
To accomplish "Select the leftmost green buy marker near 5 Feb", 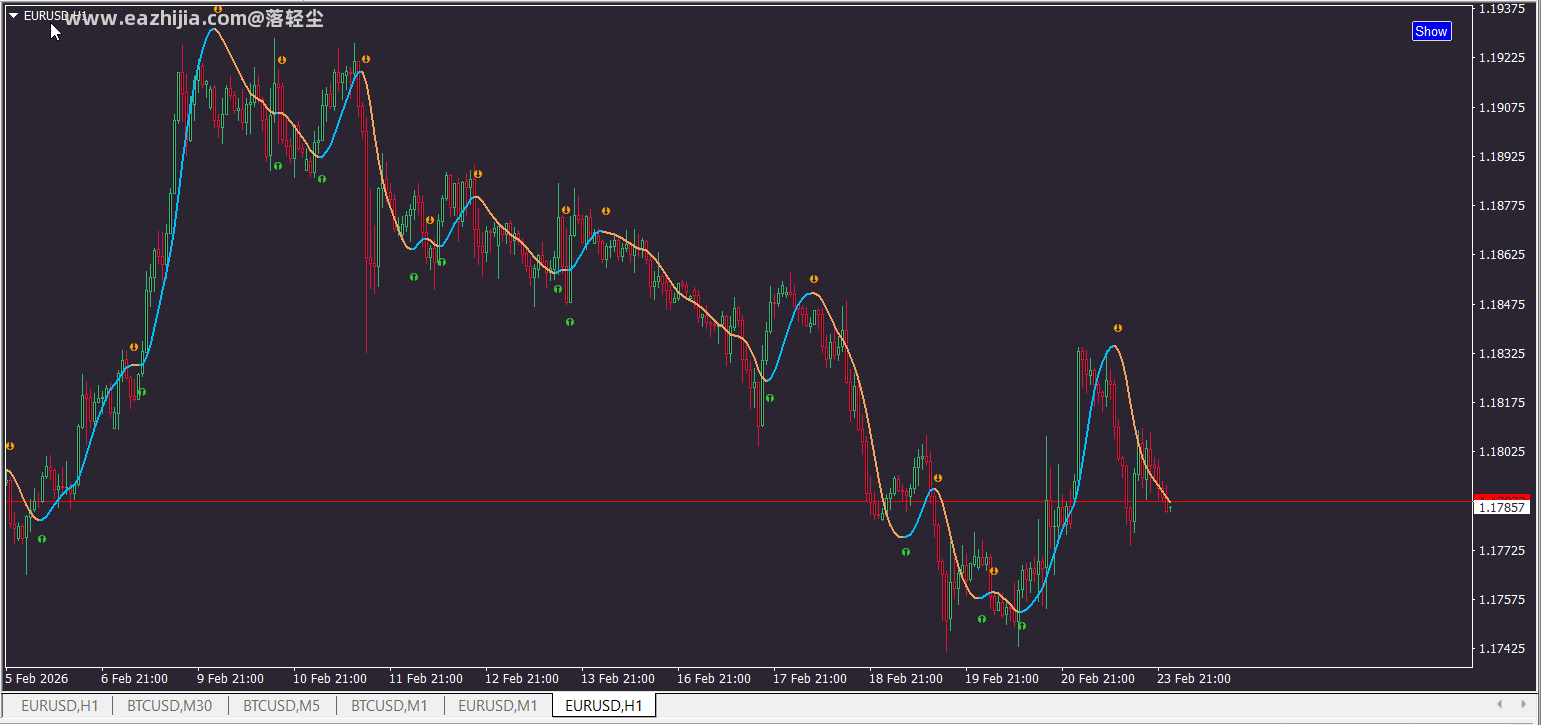I will (x=42, y=539).
